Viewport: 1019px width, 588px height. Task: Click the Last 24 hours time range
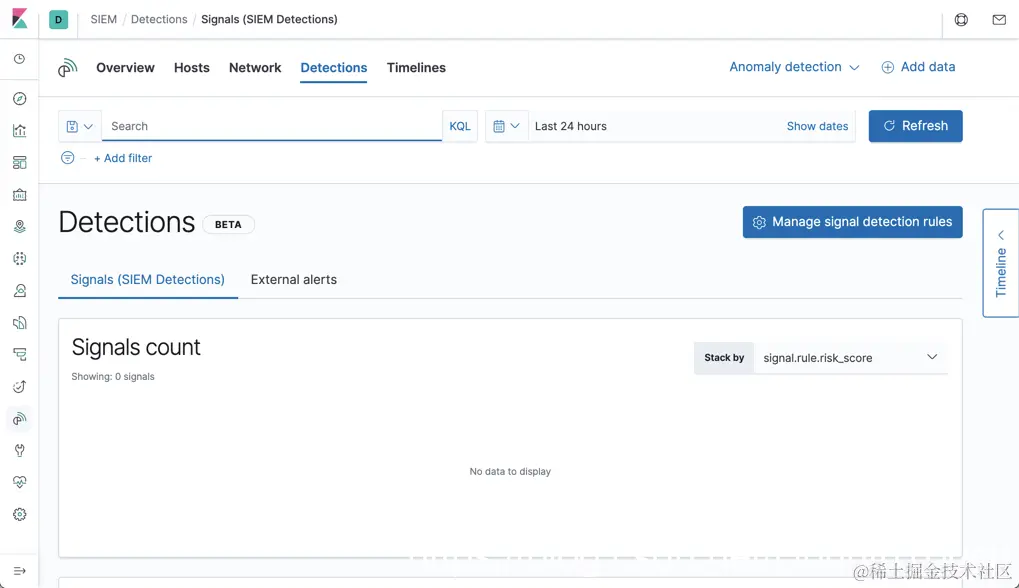coord(571,126)
